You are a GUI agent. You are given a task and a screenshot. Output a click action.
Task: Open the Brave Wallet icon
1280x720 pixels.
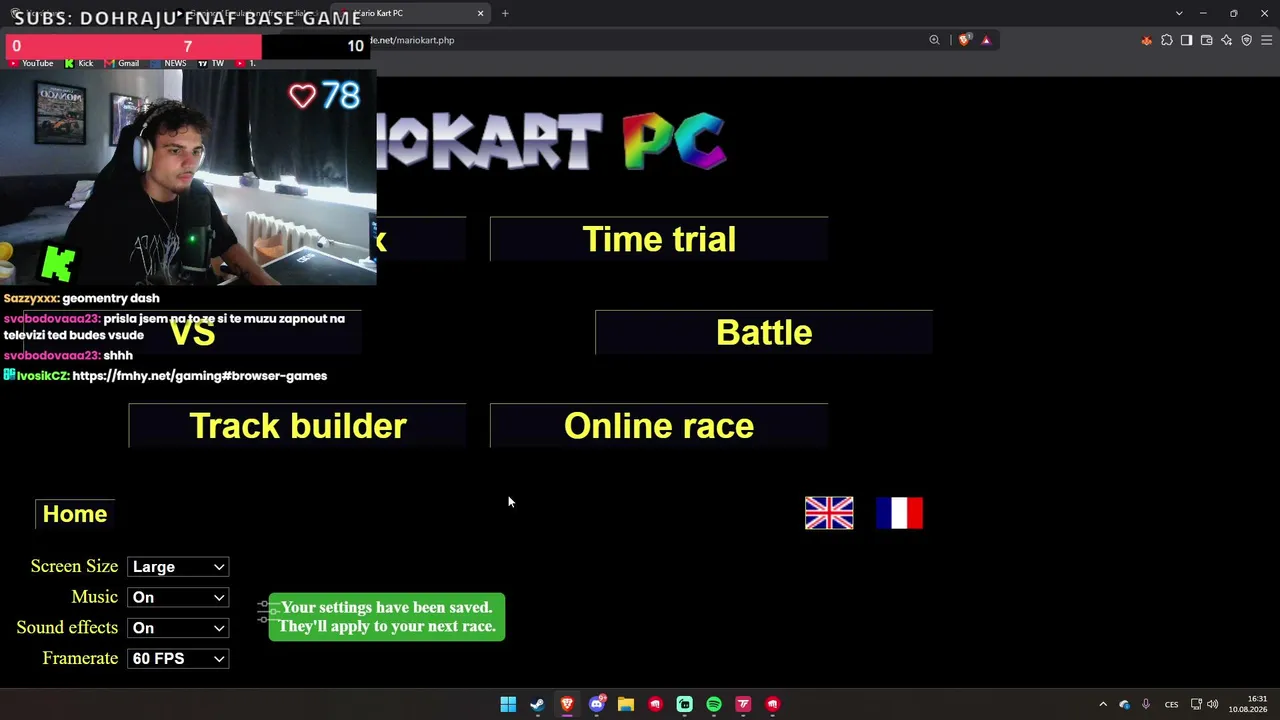[1206, 40]
